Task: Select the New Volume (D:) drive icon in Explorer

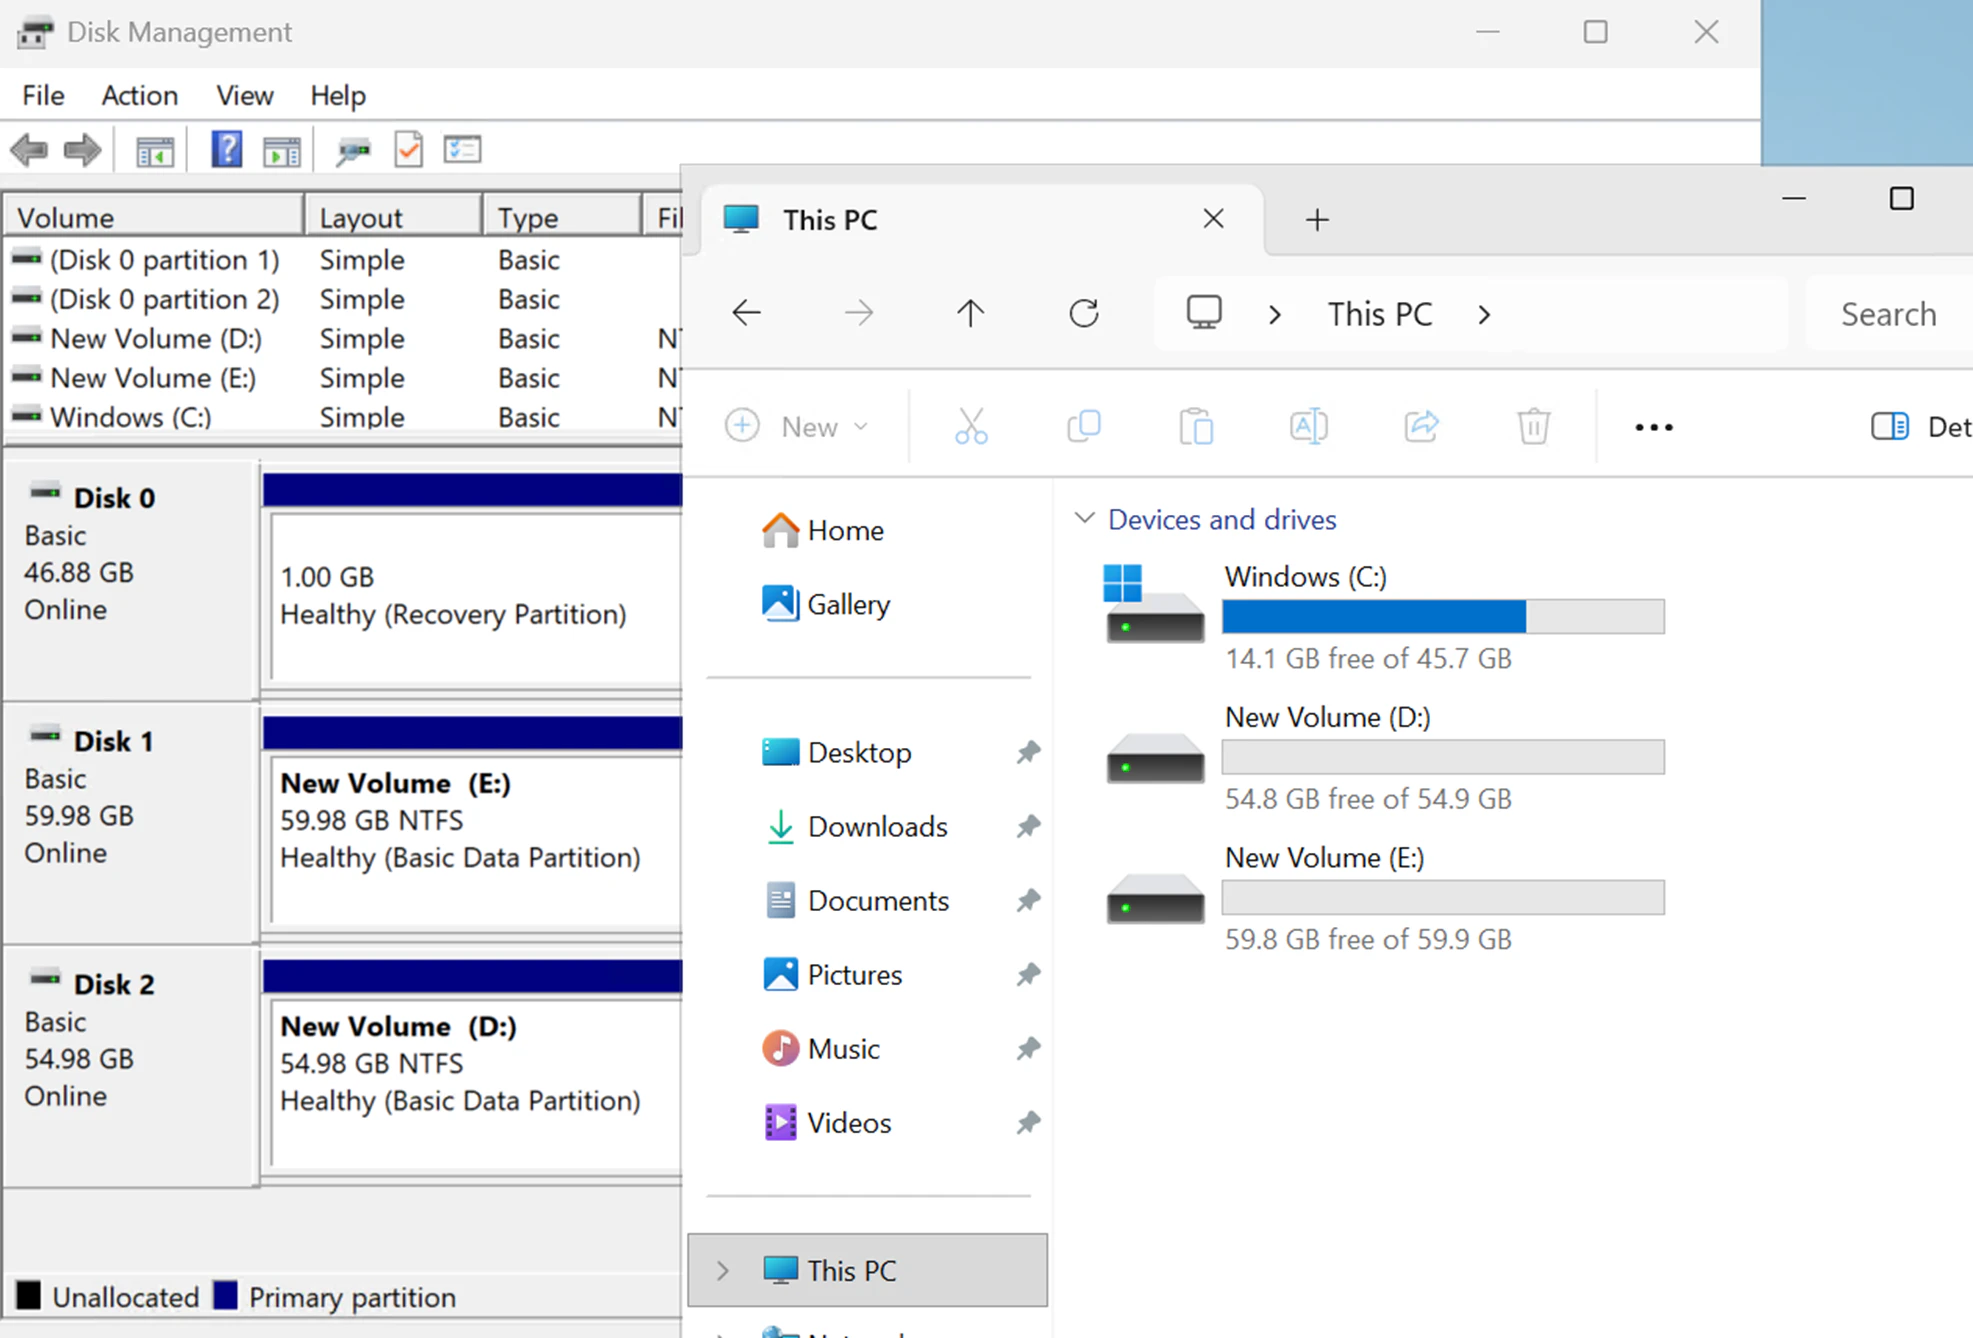Action: coord(1155,757)
